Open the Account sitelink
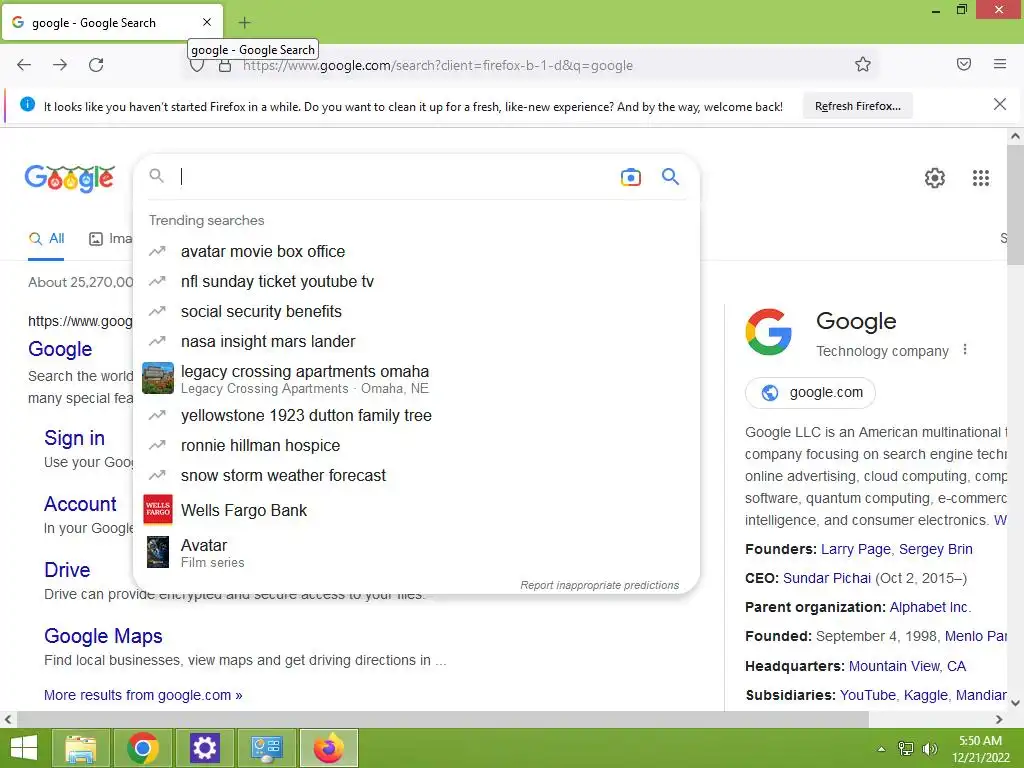The height and width of the screenshot is (768, 1024). 80,504
